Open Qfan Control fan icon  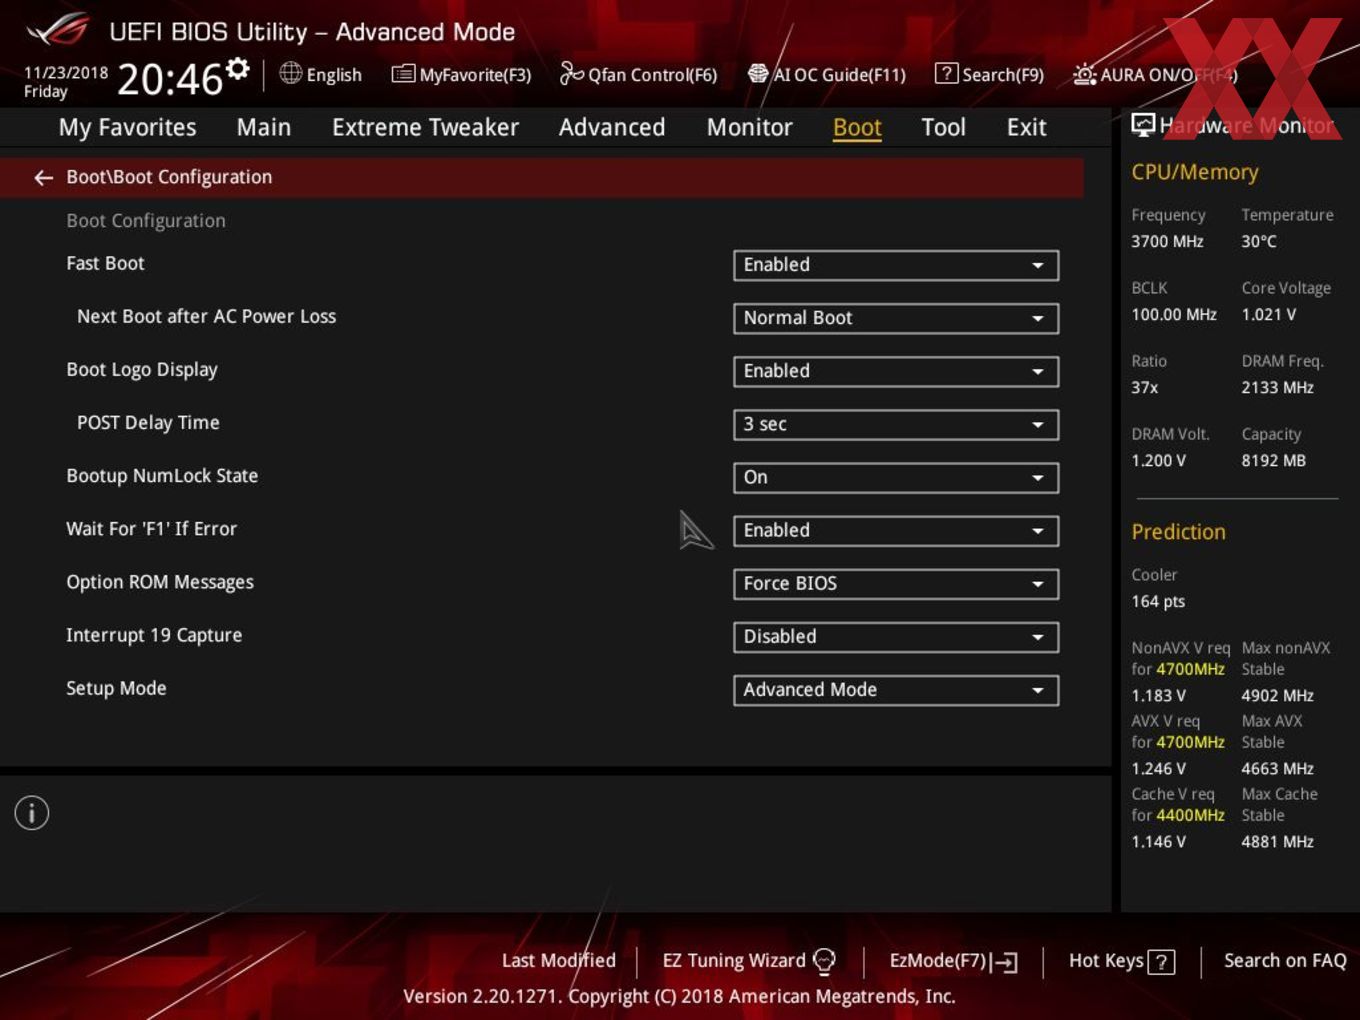tap(571, 73)
